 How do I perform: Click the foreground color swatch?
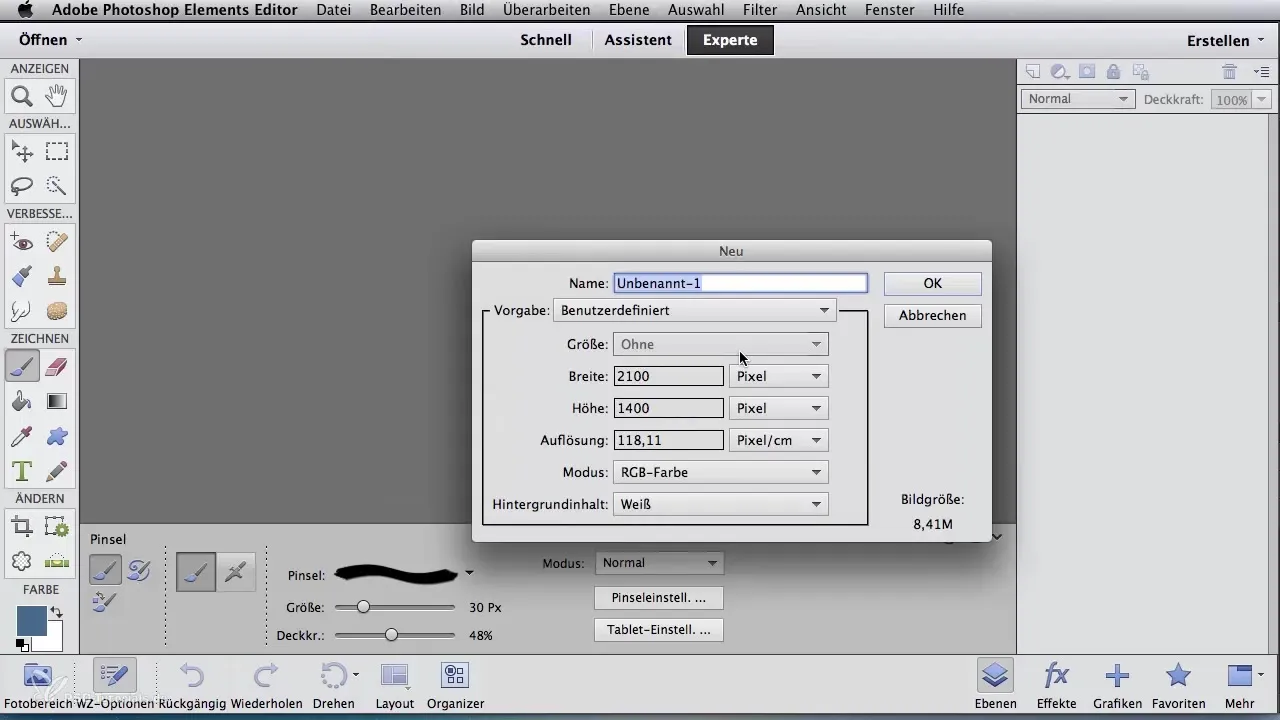(x=31, y=620)
